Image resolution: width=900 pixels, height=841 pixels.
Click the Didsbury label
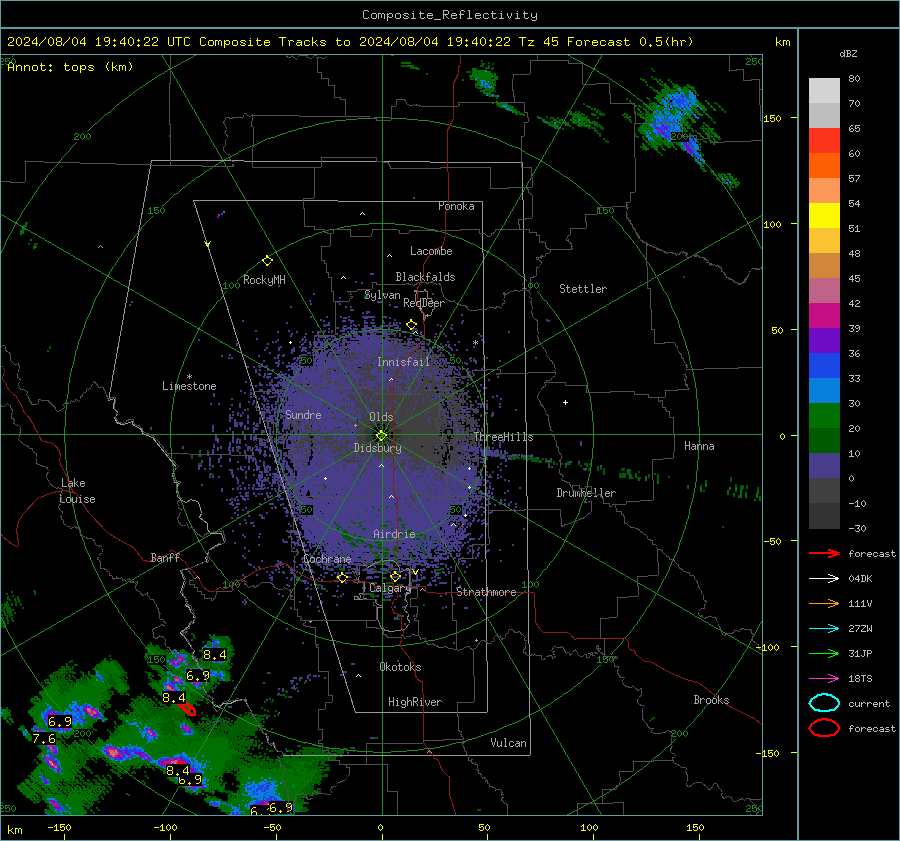[378, 448]
